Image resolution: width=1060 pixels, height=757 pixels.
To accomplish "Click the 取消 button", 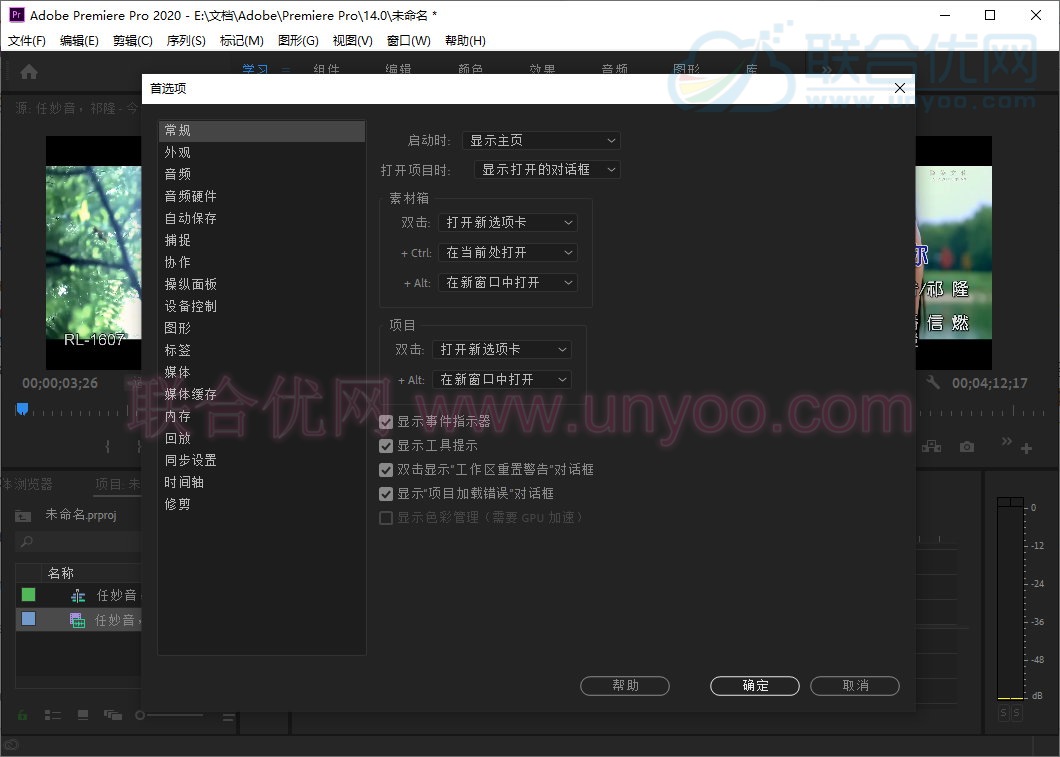I will [x=855, y=686].
